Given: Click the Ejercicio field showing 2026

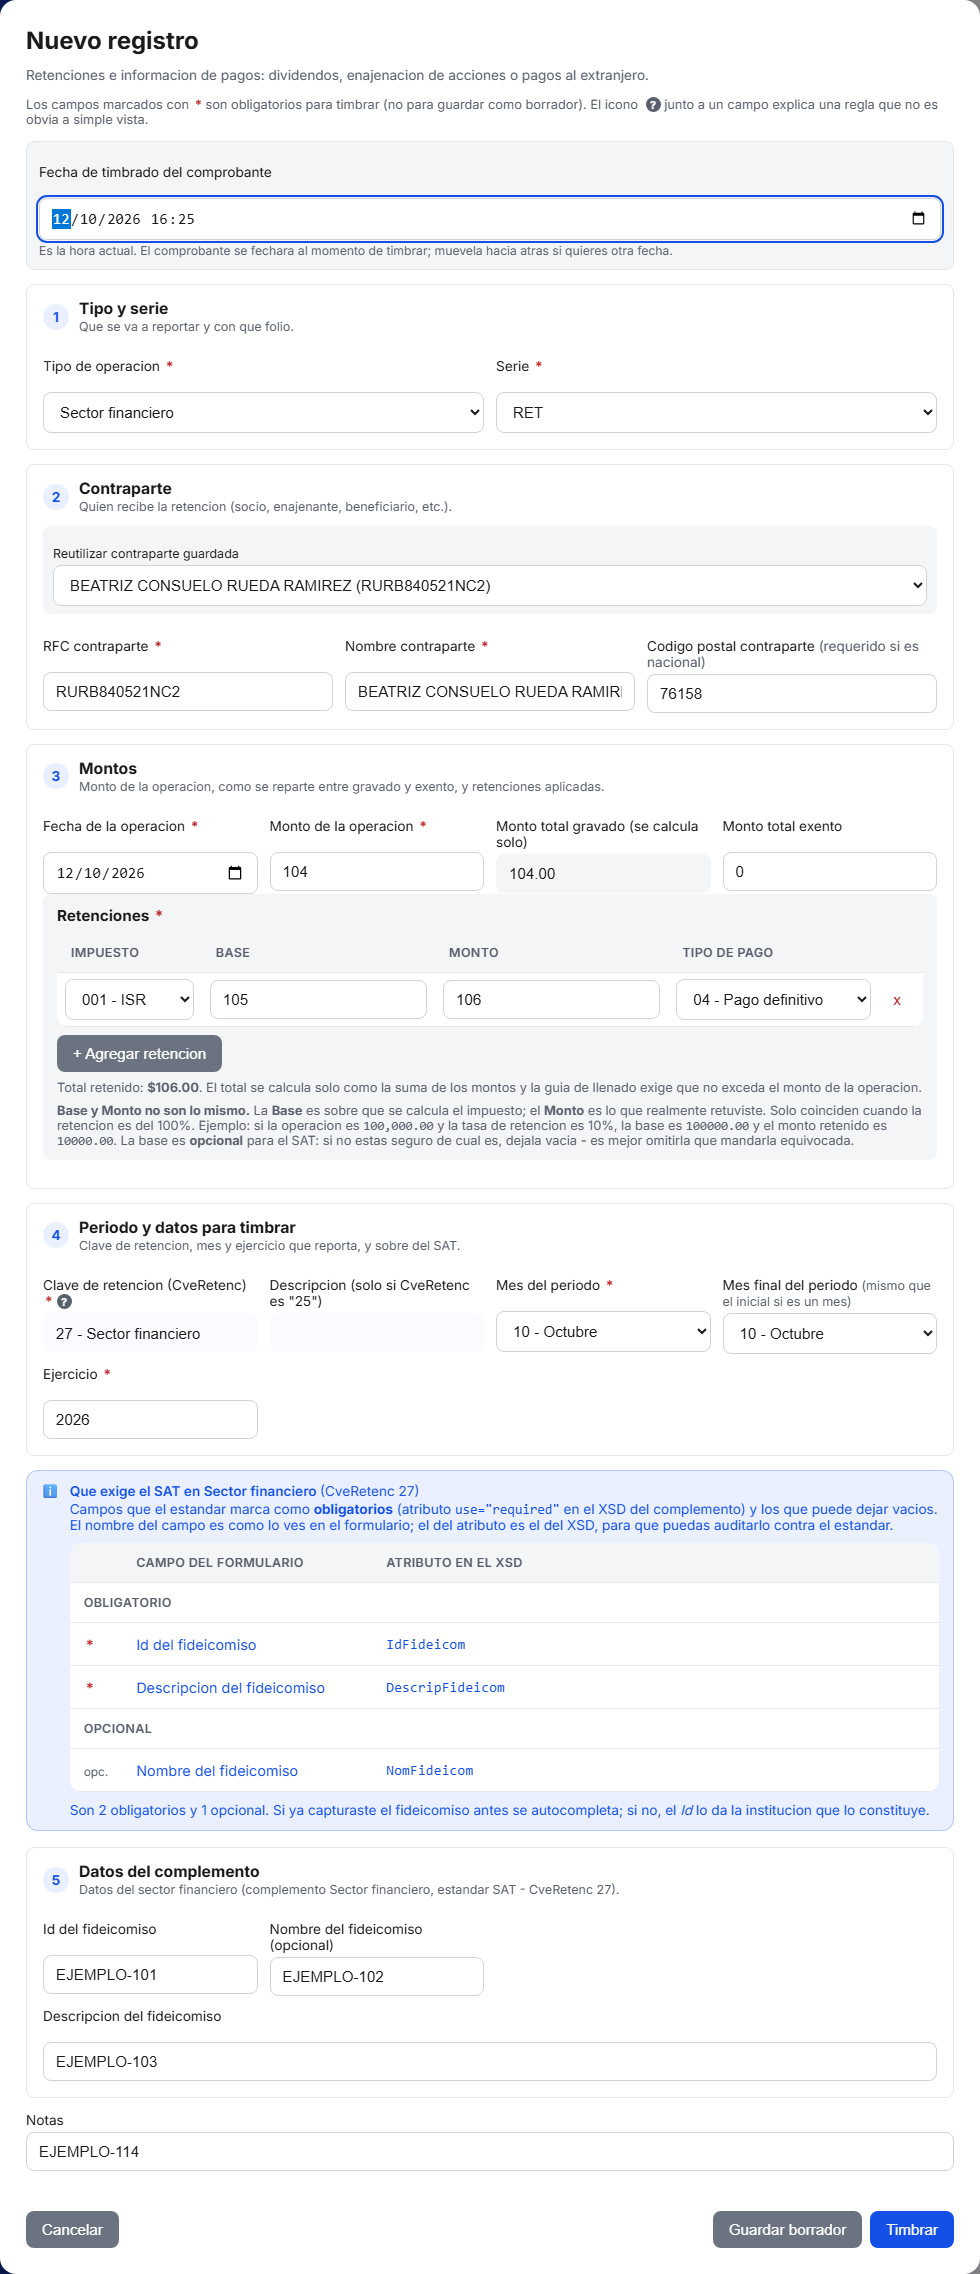Looking at the screenshot, I should click(150, 1420).
